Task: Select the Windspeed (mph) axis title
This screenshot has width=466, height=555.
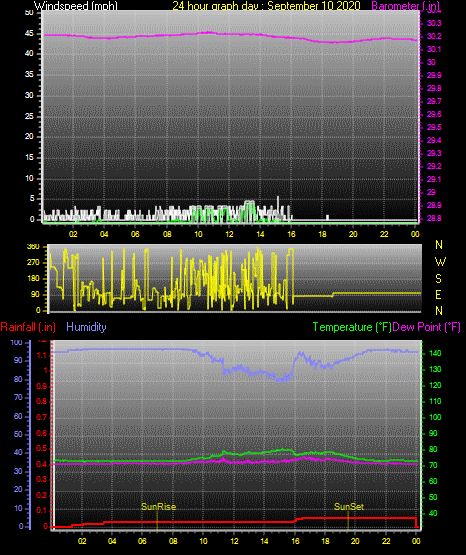Action: (76, 6)
